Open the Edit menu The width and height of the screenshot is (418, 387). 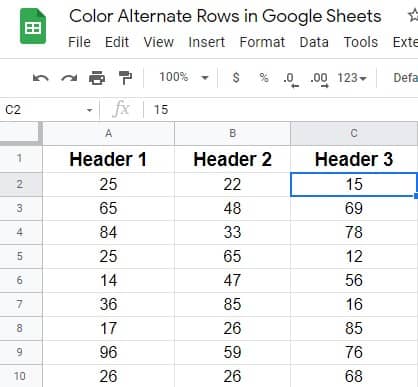(x=117, y=42)
